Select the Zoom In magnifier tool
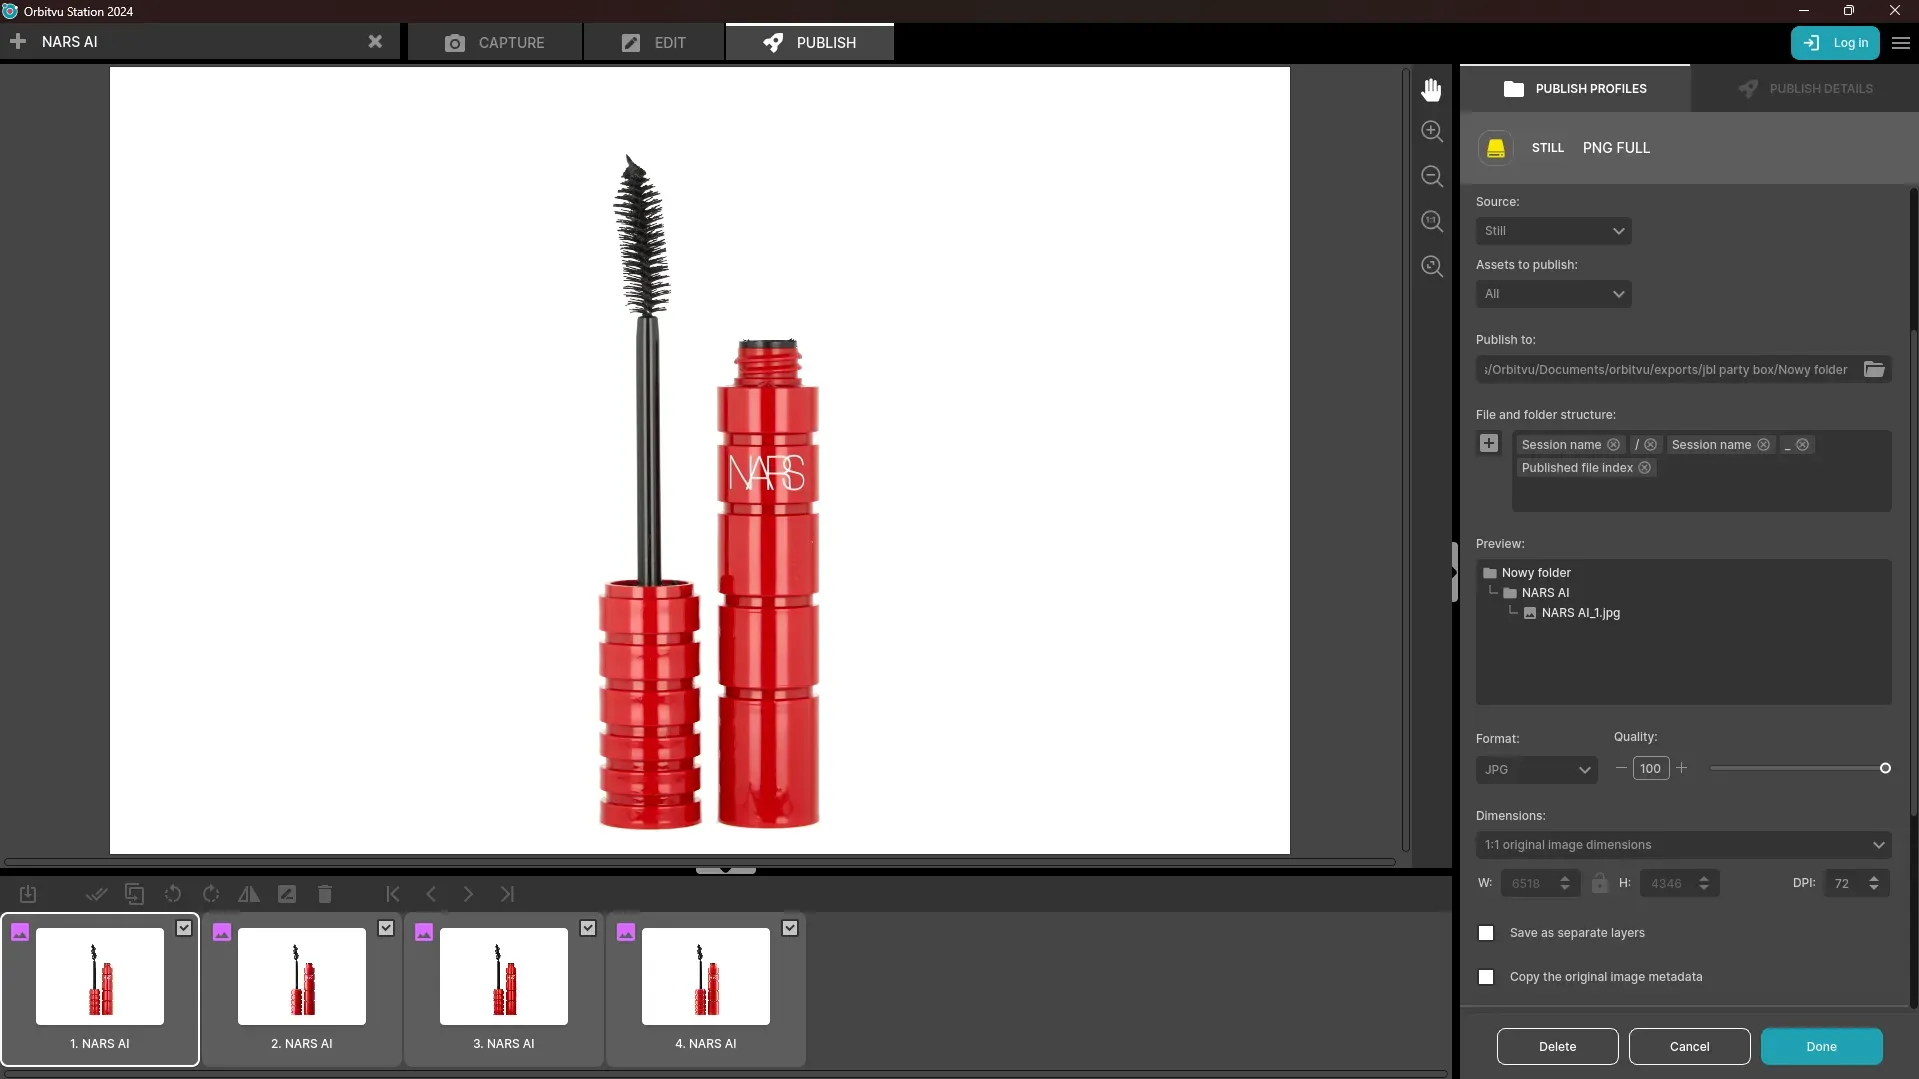 pyautogui.click(x=1431, y=130)
